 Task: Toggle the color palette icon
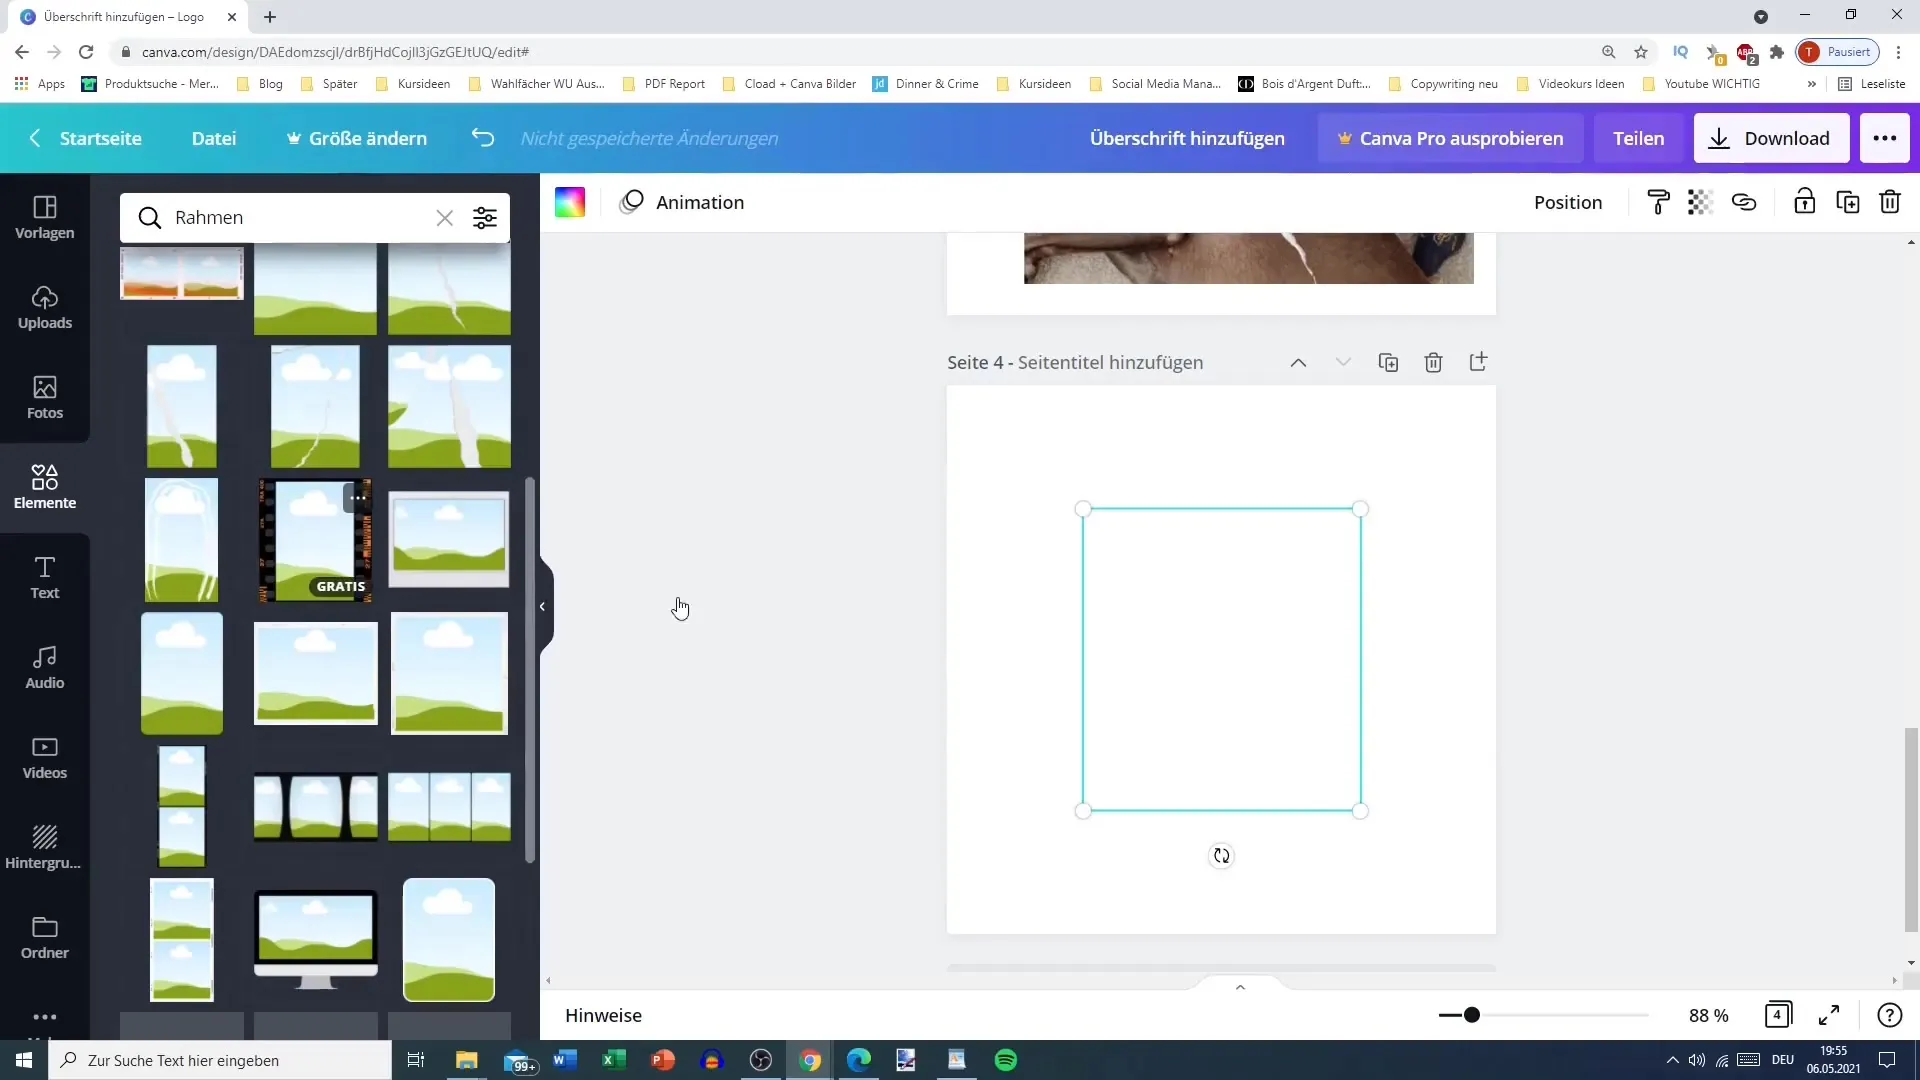point(570,202)
